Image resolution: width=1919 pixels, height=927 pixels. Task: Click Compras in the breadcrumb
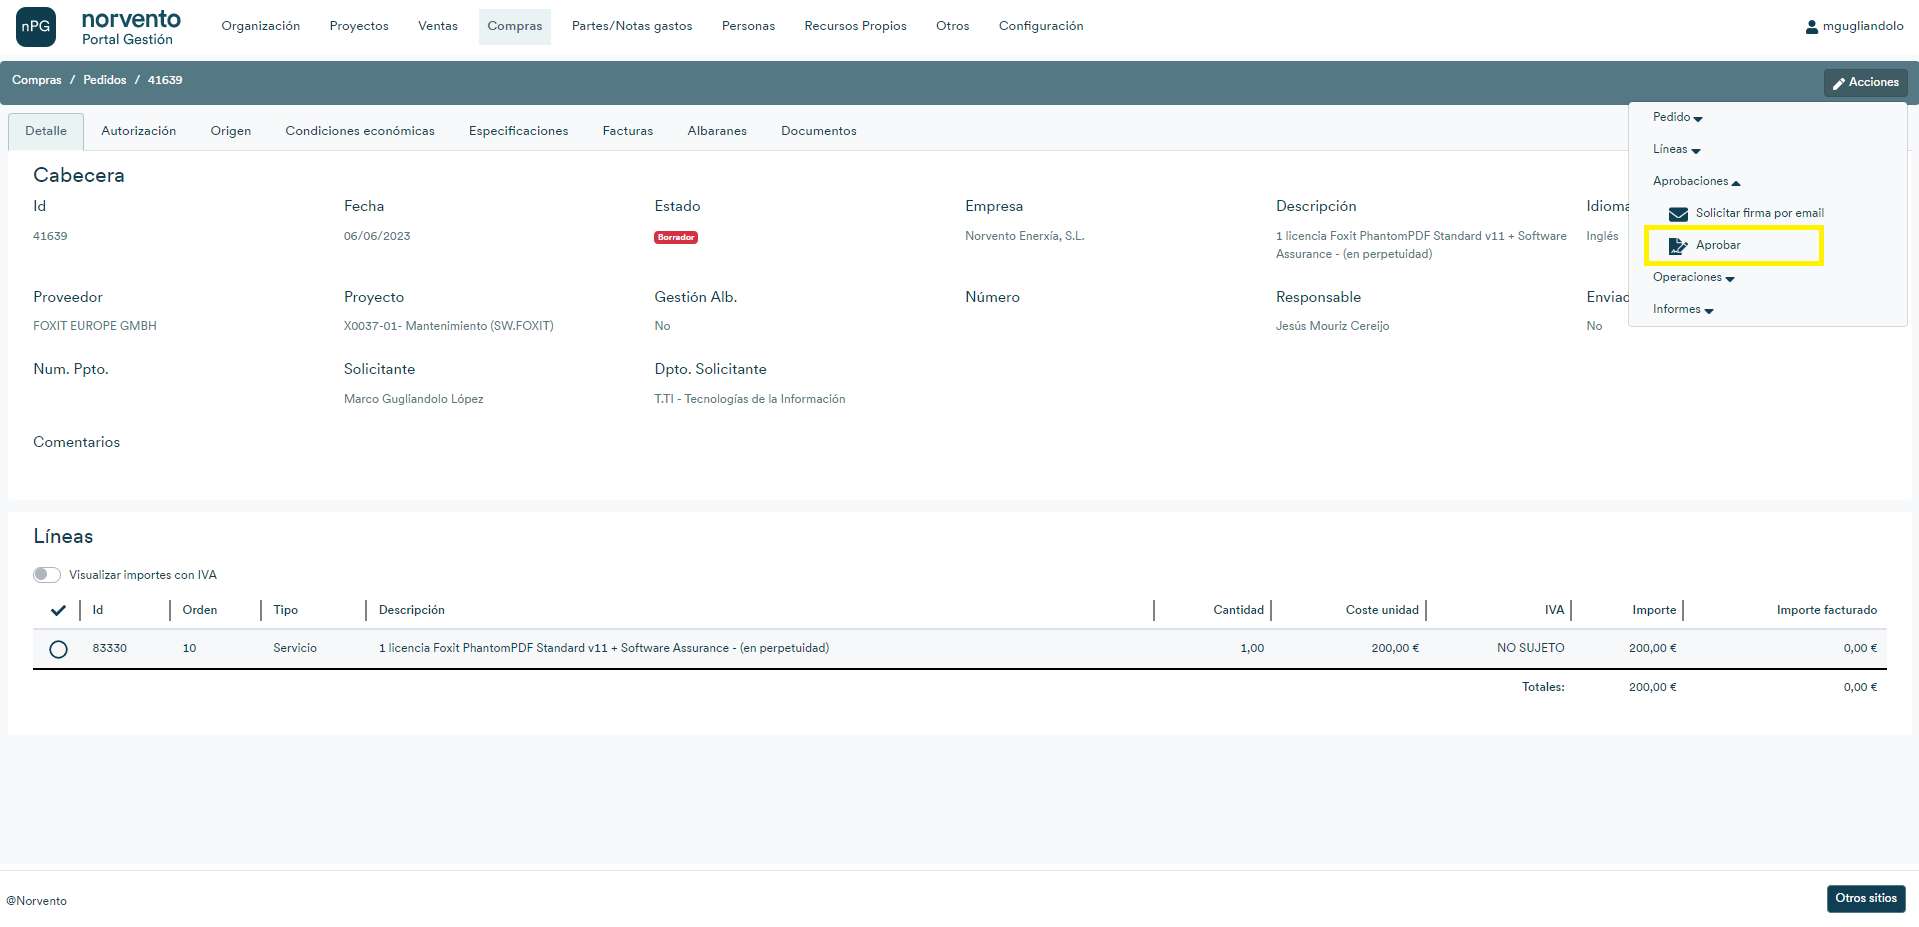click(37, 80)
